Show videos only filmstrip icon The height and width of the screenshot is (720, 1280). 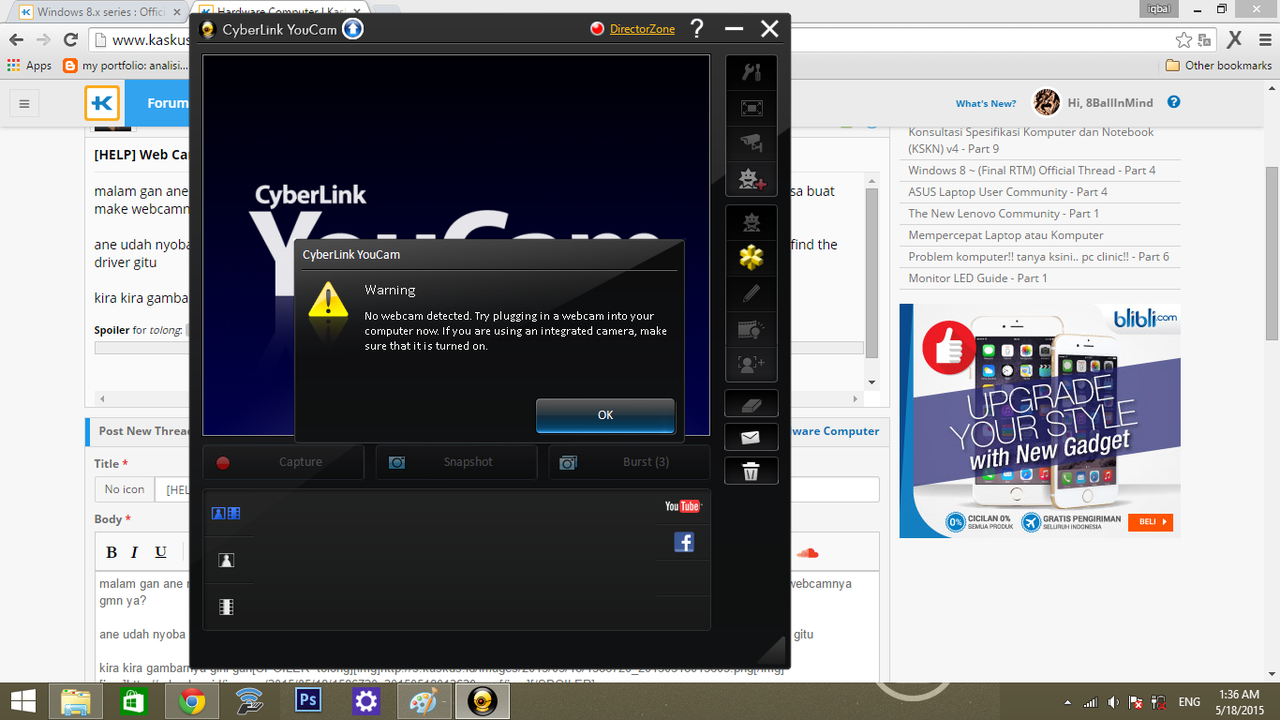[226, 606]
